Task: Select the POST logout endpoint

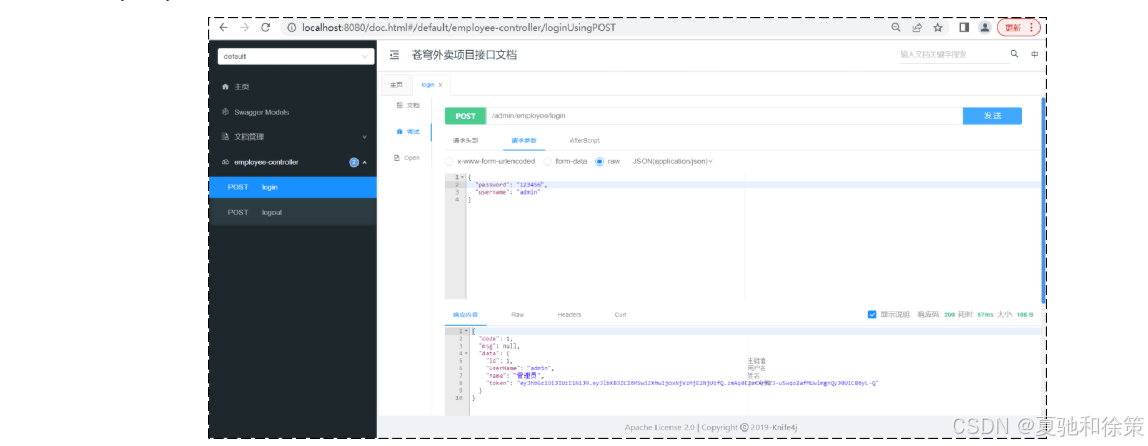Action: (293, 212)
